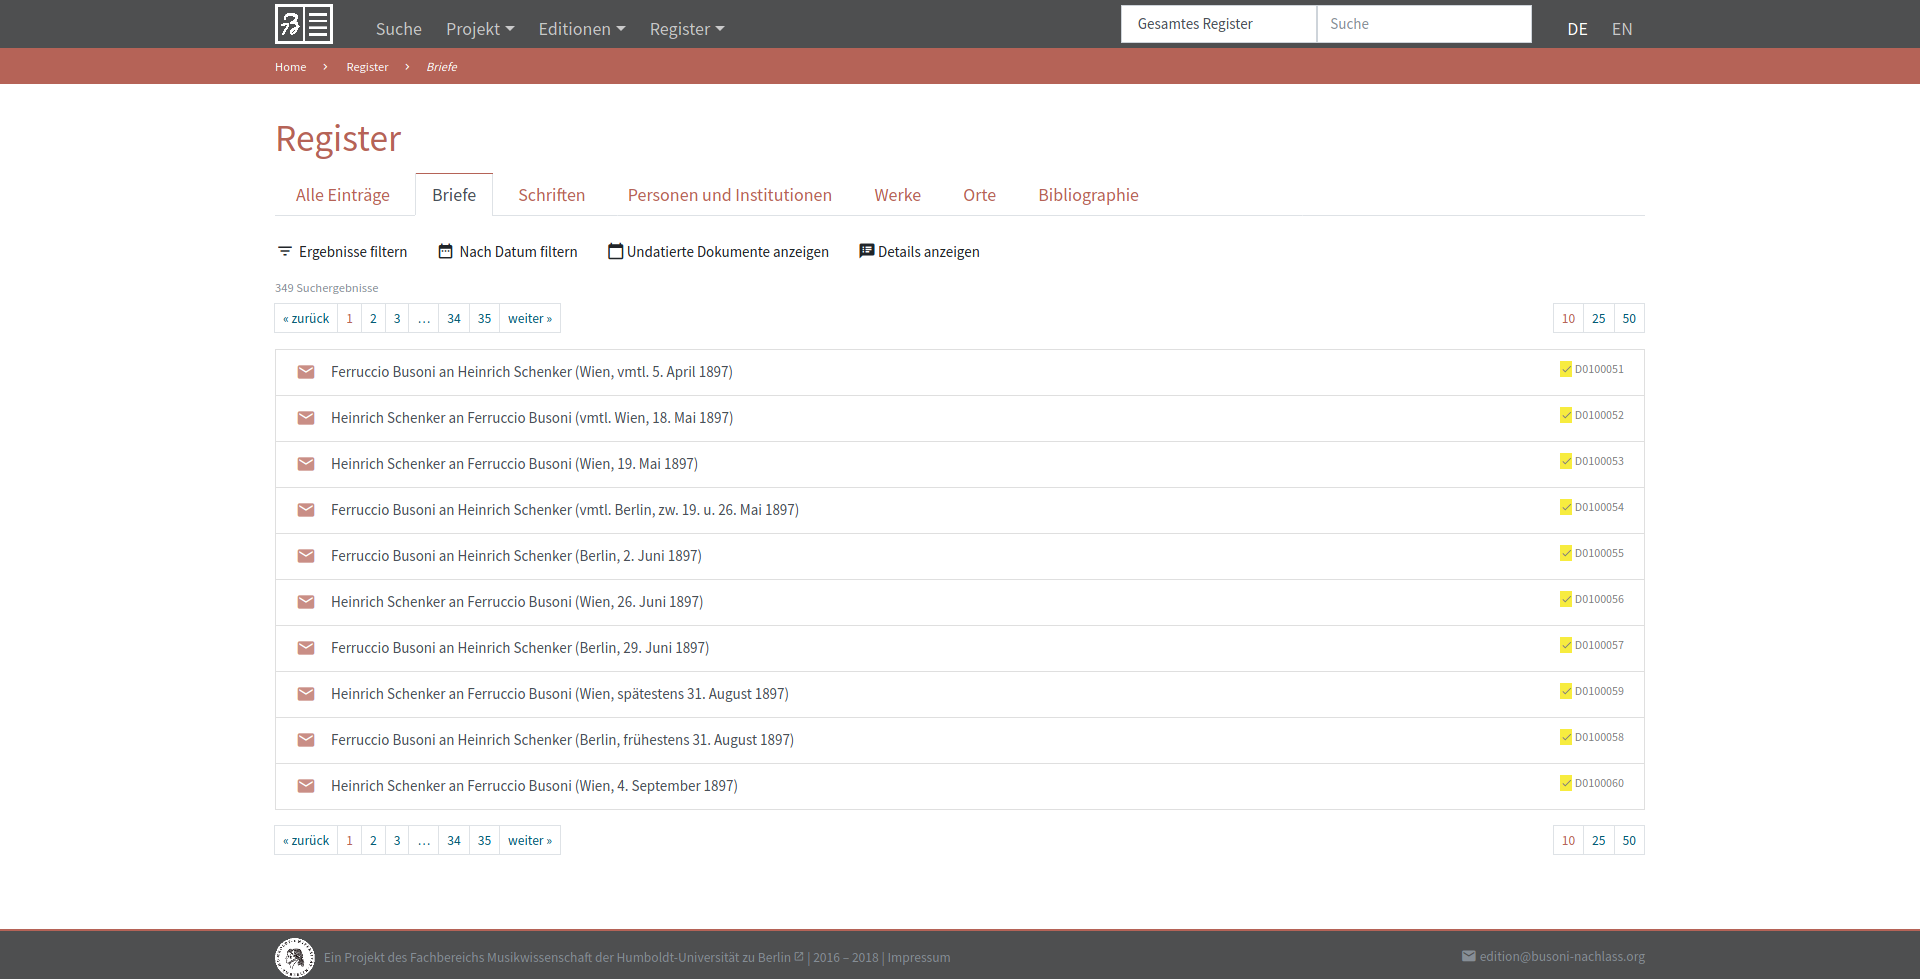Click envelope icon for 19. u. 26. Mai 1897 letter

click(x=306, y=510)
